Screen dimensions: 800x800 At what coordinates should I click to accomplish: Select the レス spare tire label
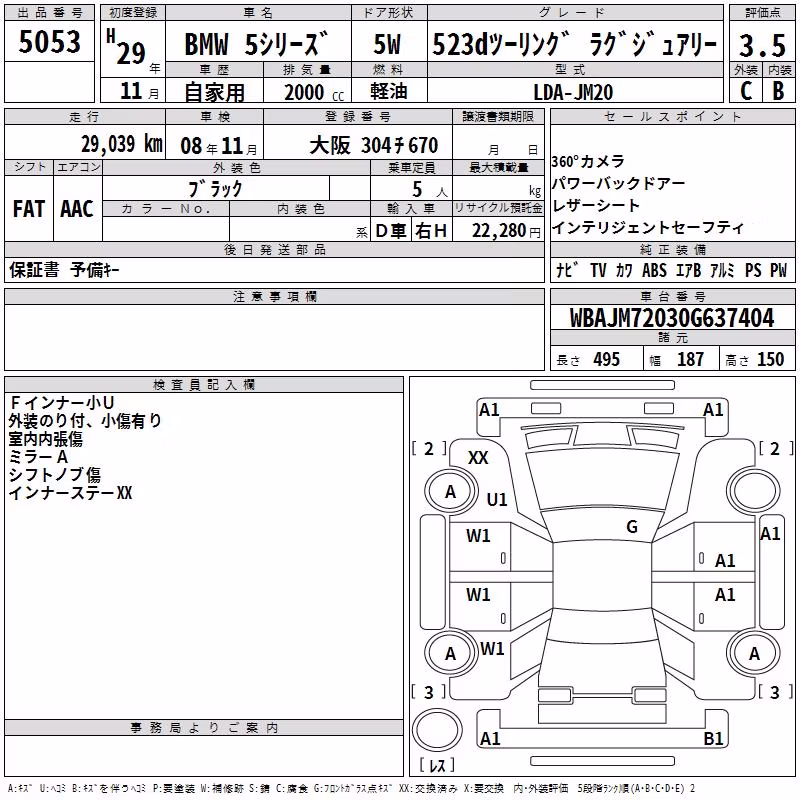(x=437, y=764)
